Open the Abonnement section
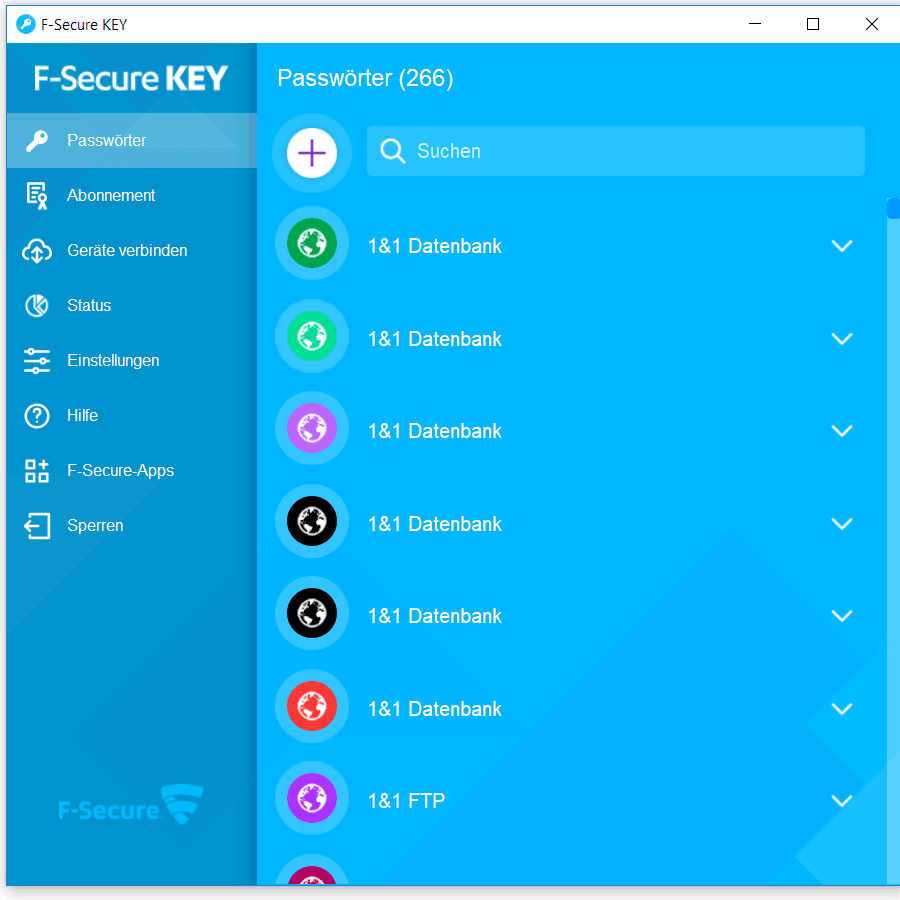This screenshot has height=900, width=900. click(x=131, y=196)
